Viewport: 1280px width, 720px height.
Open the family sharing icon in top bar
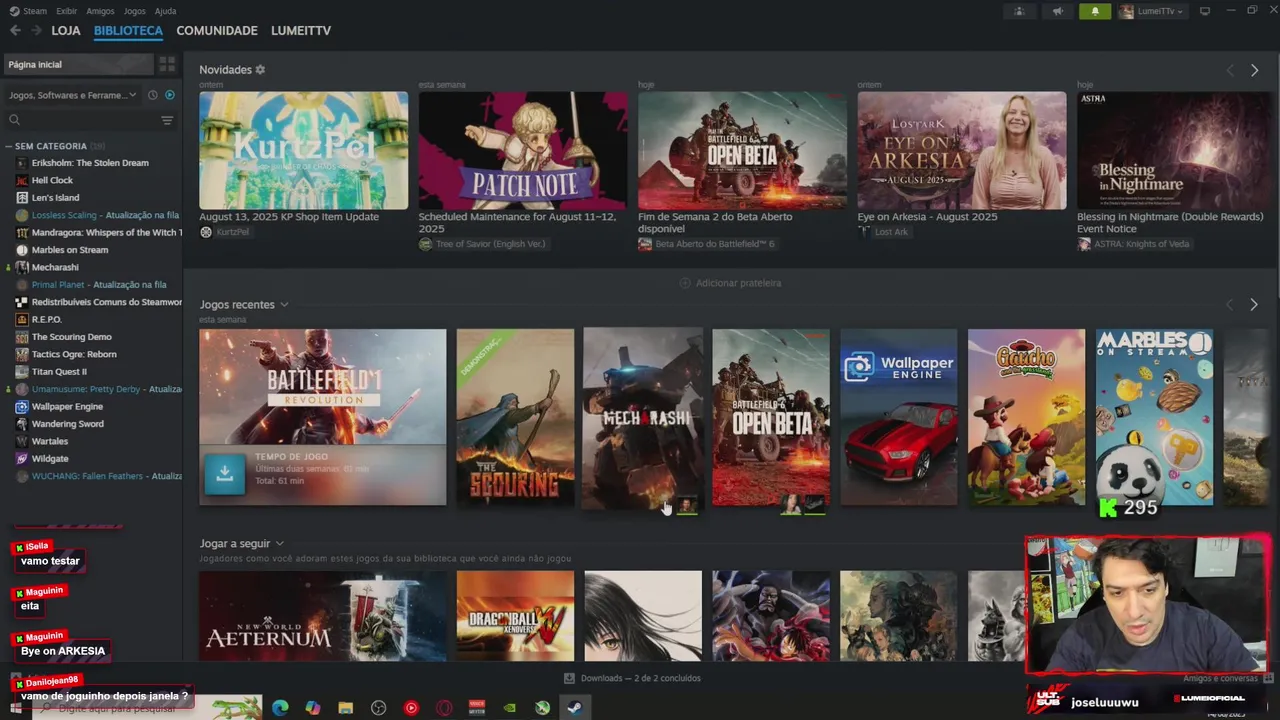1019,11
